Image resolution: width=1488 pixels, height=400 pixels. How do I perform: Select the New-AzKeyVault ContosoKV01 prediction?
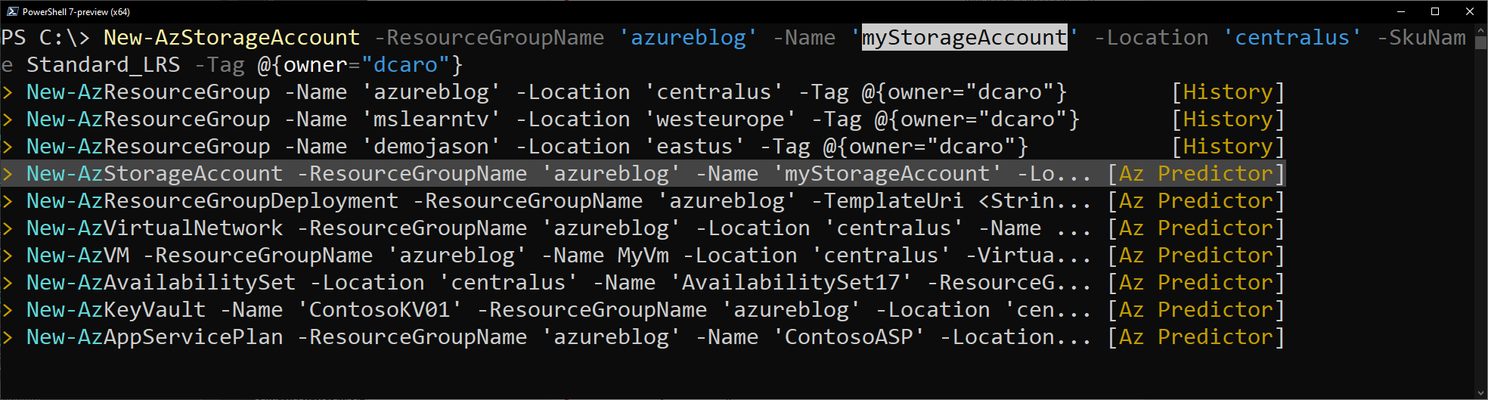click(x=643, y=310)
